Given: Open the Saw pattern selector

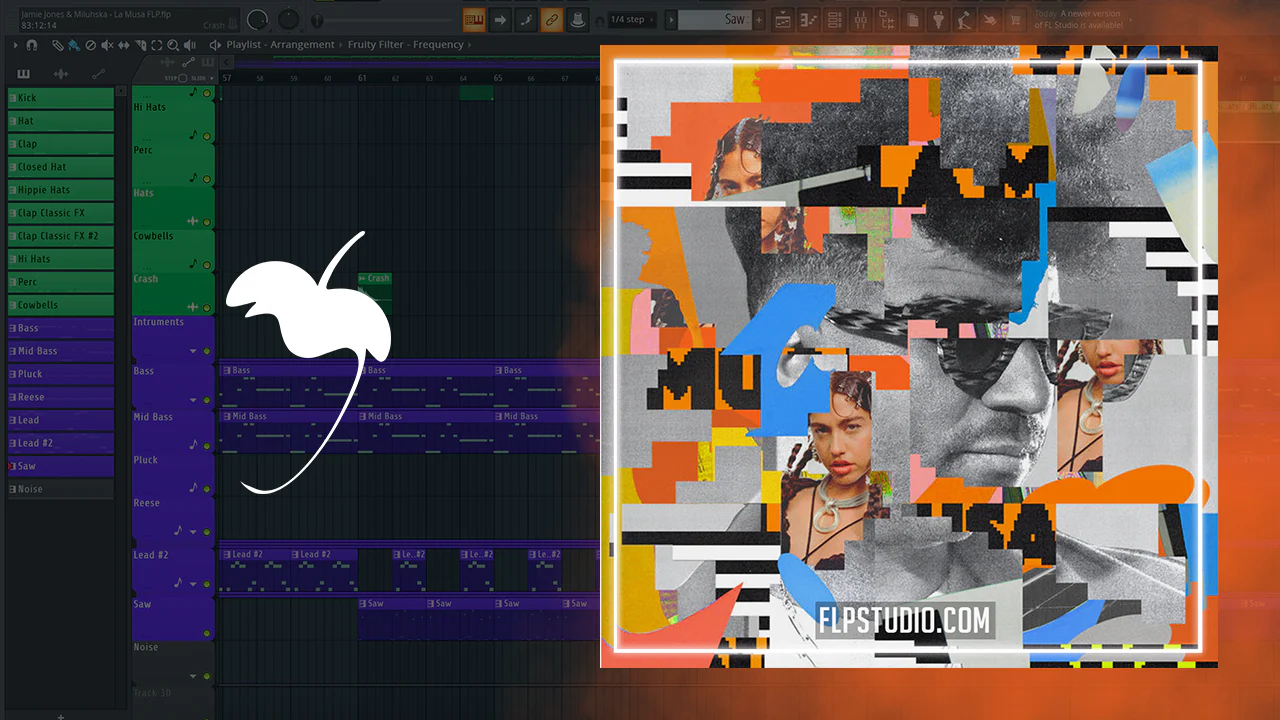Looking at the screenshot, I should coord(714,19).
